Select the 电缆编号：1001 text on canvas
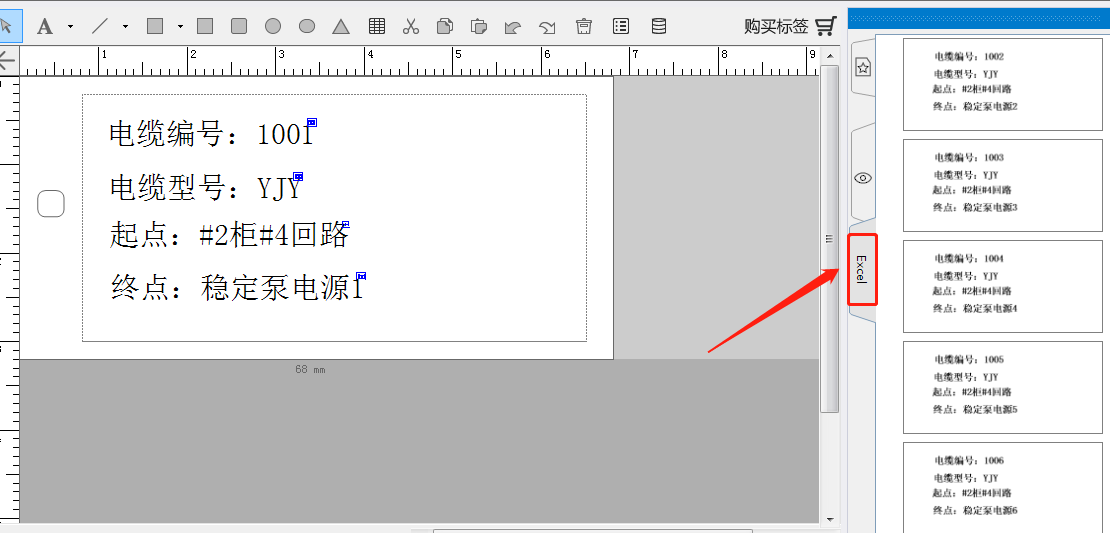1110x533 pixels. click(x=211, y=134)
